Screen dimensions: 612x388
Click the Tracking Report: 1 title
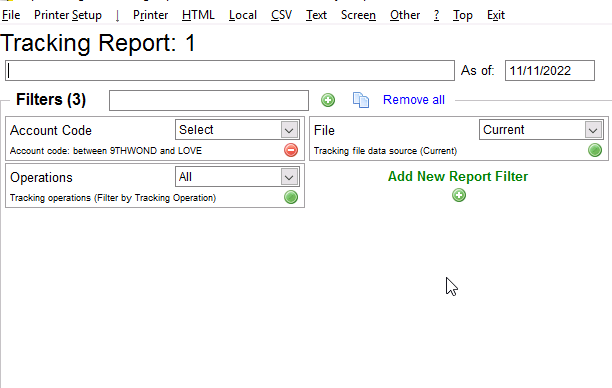pos(98,43)
